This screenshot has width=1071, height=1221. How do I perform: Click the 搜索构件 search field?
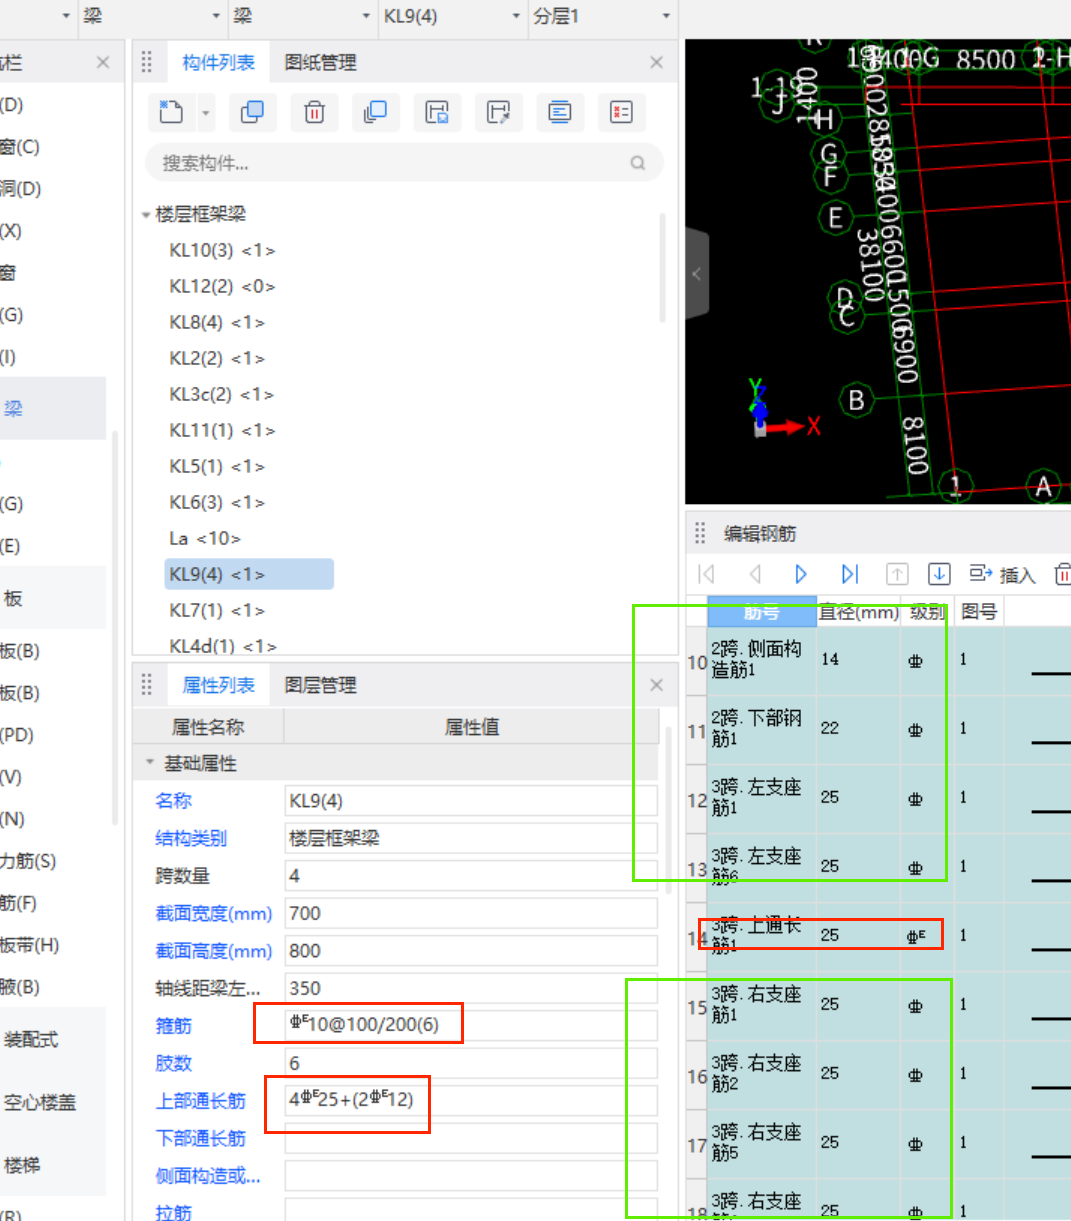click(404, 163)
